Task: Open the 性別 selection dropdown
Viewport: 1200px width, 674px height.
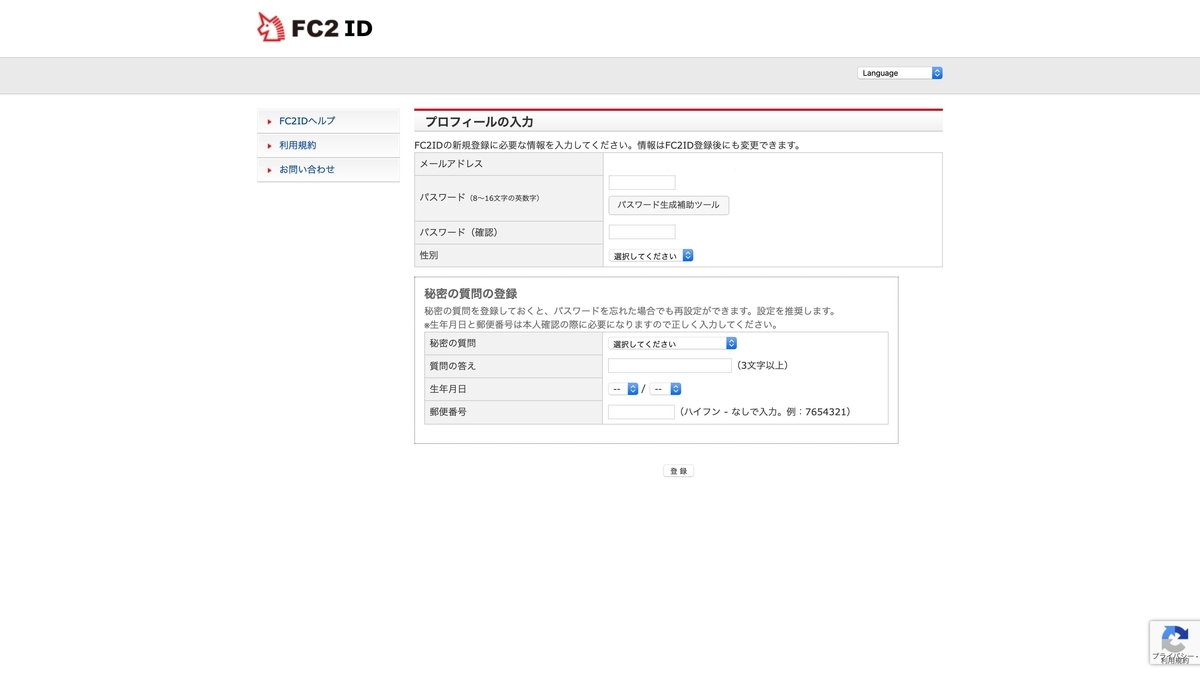Action: tap(651, 256)
